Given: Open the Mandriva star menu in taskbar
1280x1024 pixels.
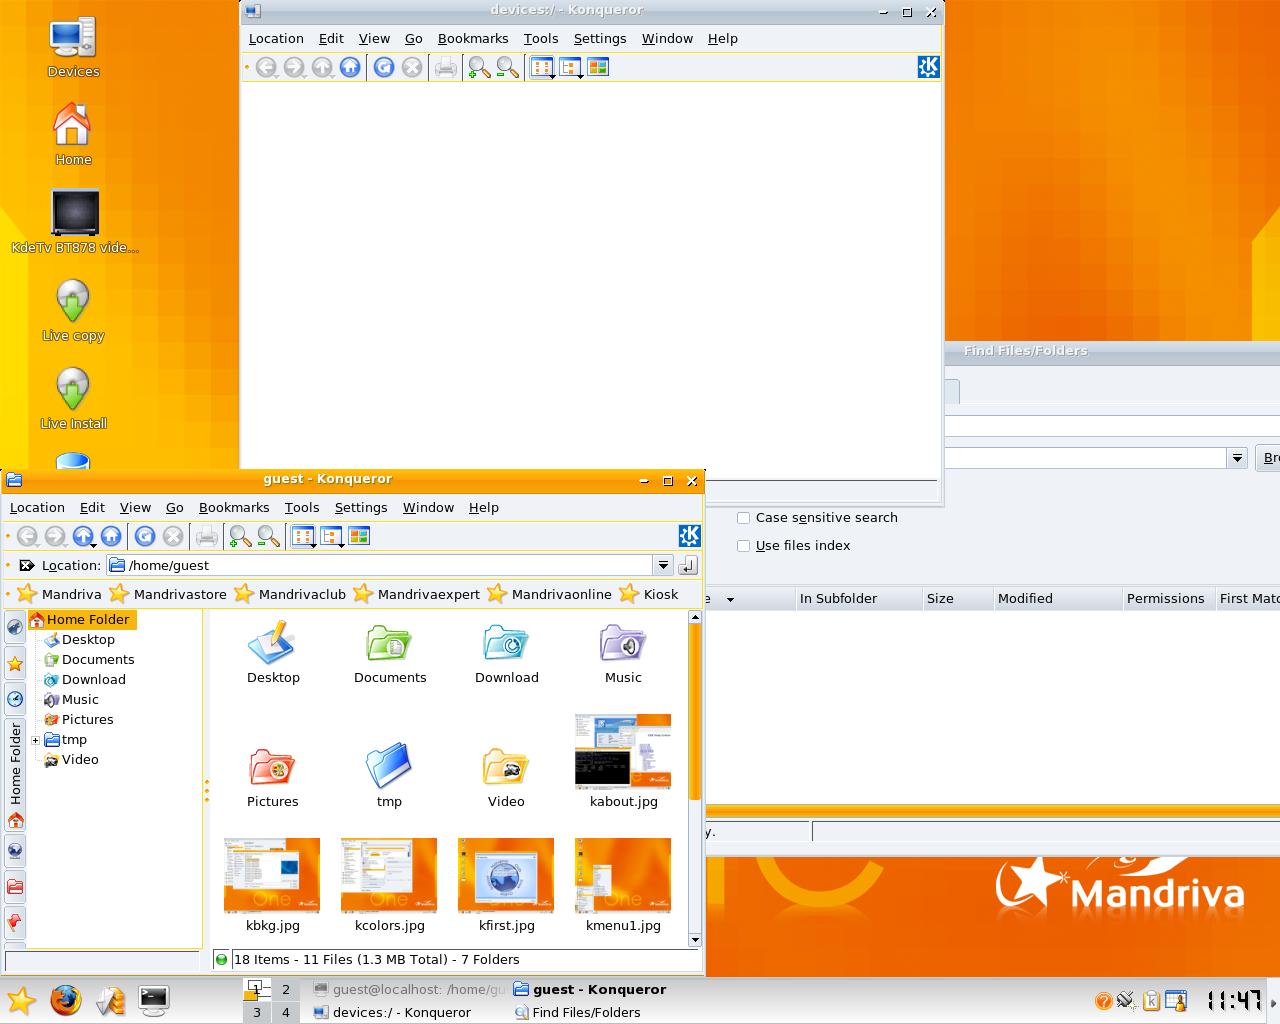Looking at the screenshot, I should point(21,1000).
